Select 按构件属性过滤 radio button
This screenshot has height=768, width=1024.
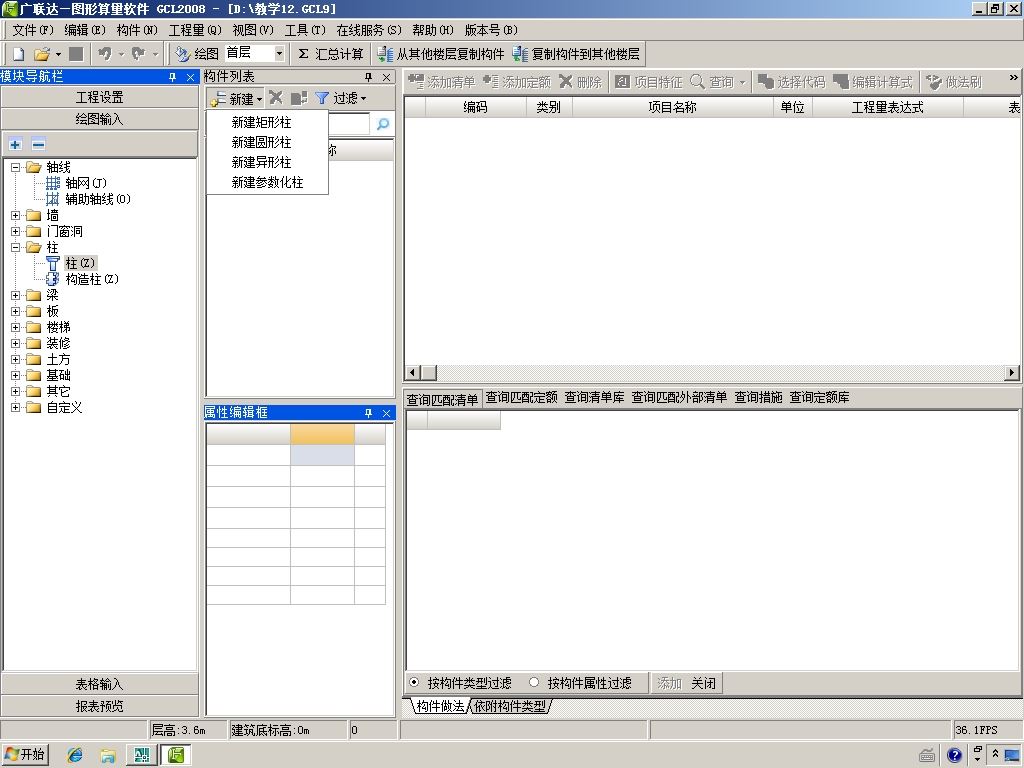534,682
